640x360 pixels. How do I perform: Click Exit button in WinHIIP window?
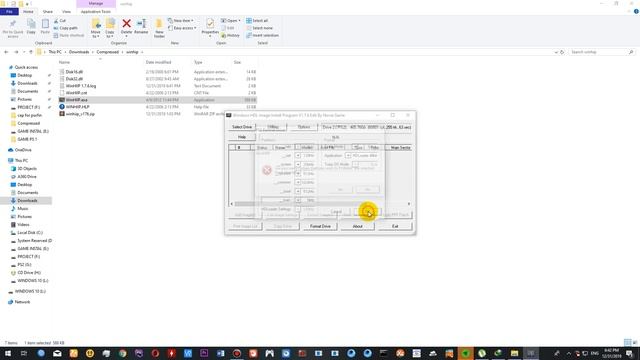tap(395, 226)
